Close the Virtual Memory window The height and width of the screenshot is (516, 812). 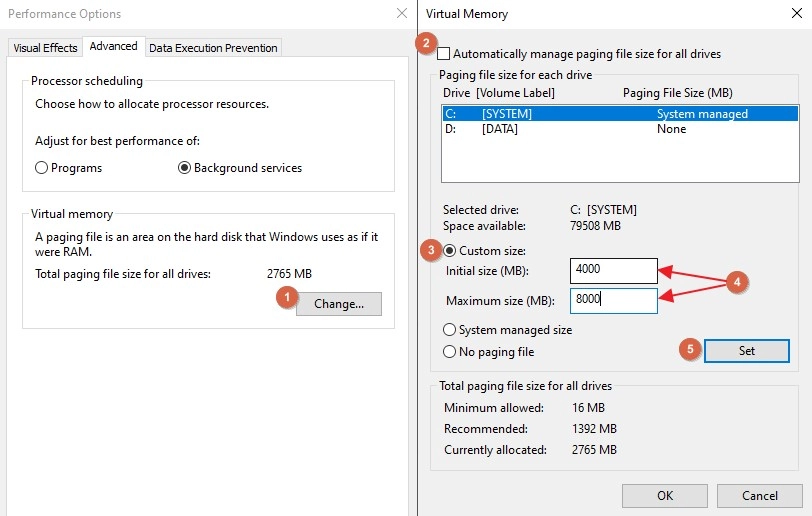pos(797,13)
